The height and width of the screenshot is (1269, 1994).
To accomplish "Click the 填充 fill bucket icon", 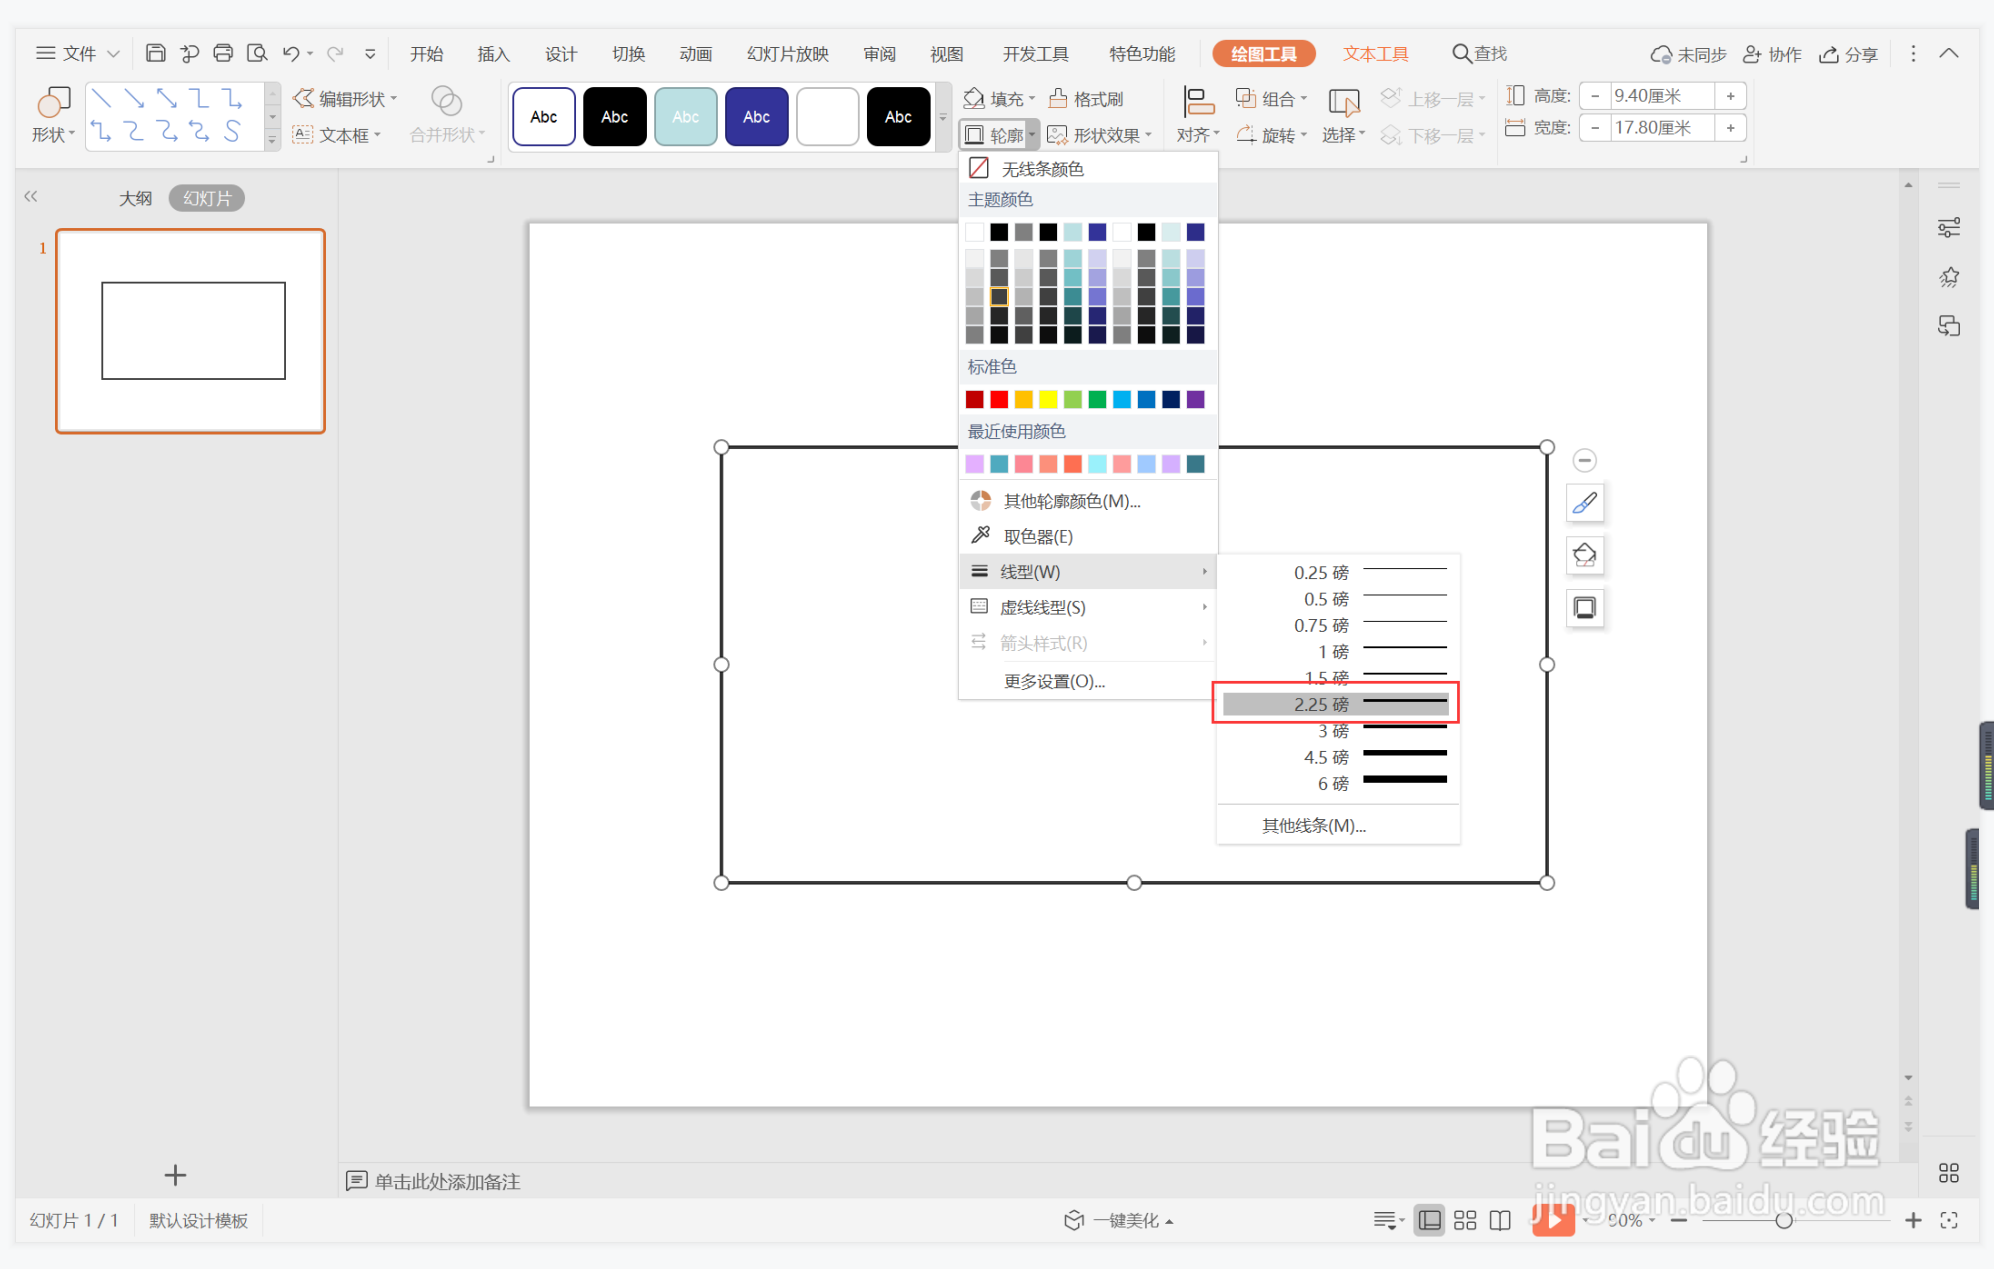I will [x=974, y=98].
